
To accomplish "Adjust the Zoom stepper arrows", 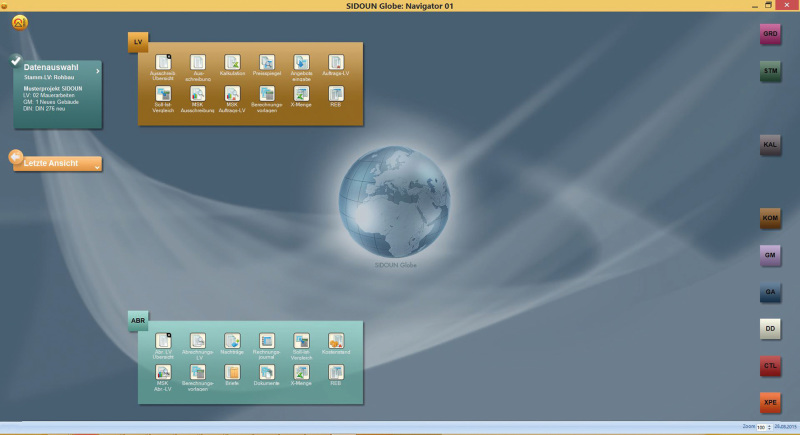I will 769,427.
